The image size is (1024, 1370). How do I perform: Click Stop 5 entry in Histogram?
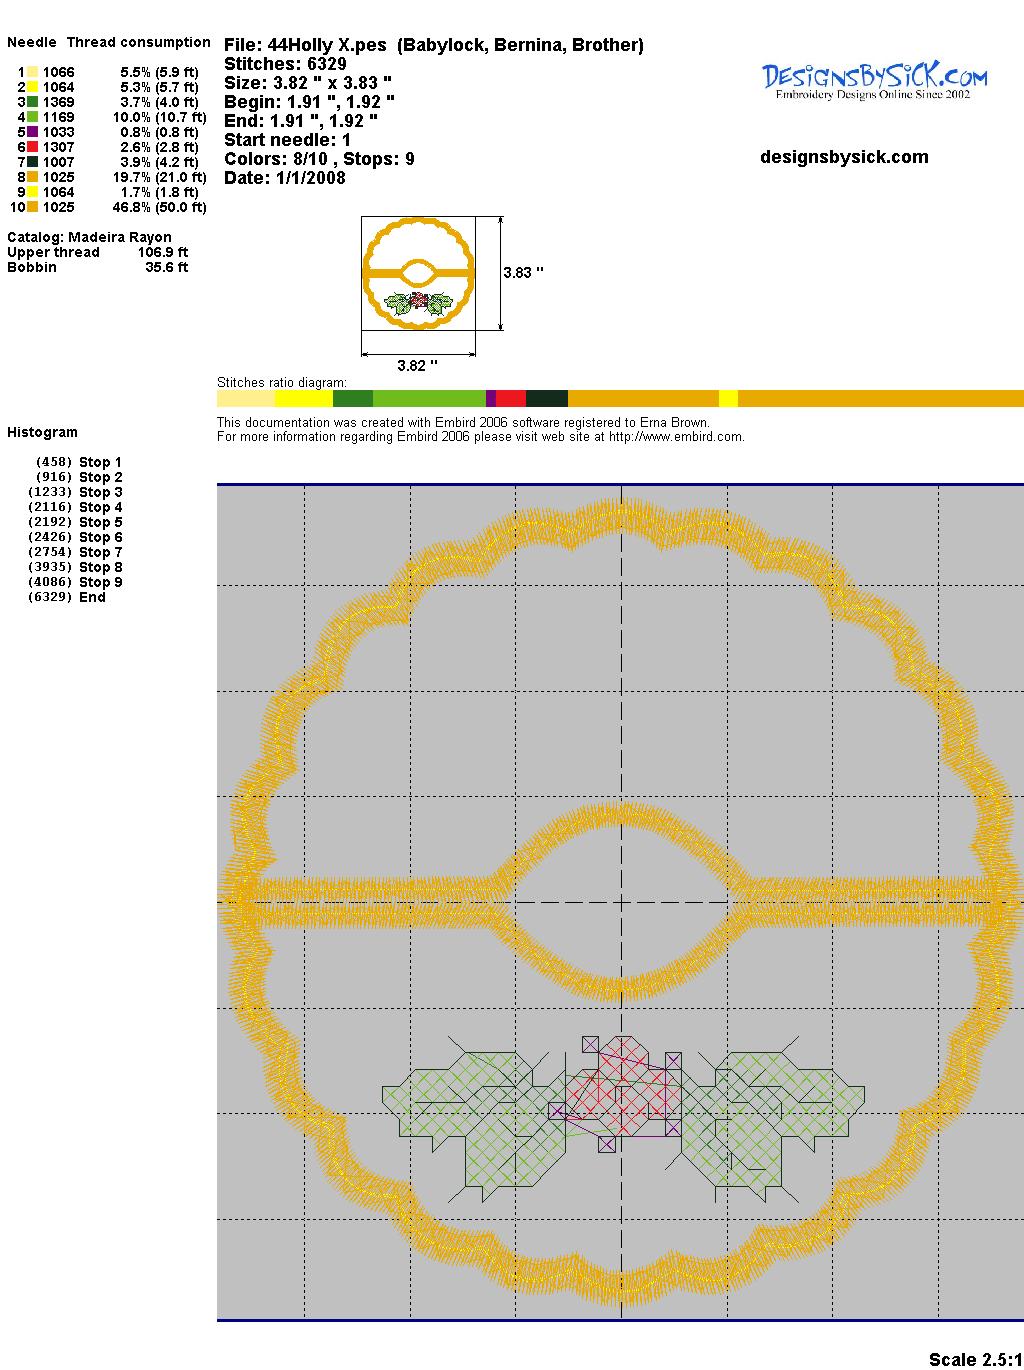coord(100,522)
